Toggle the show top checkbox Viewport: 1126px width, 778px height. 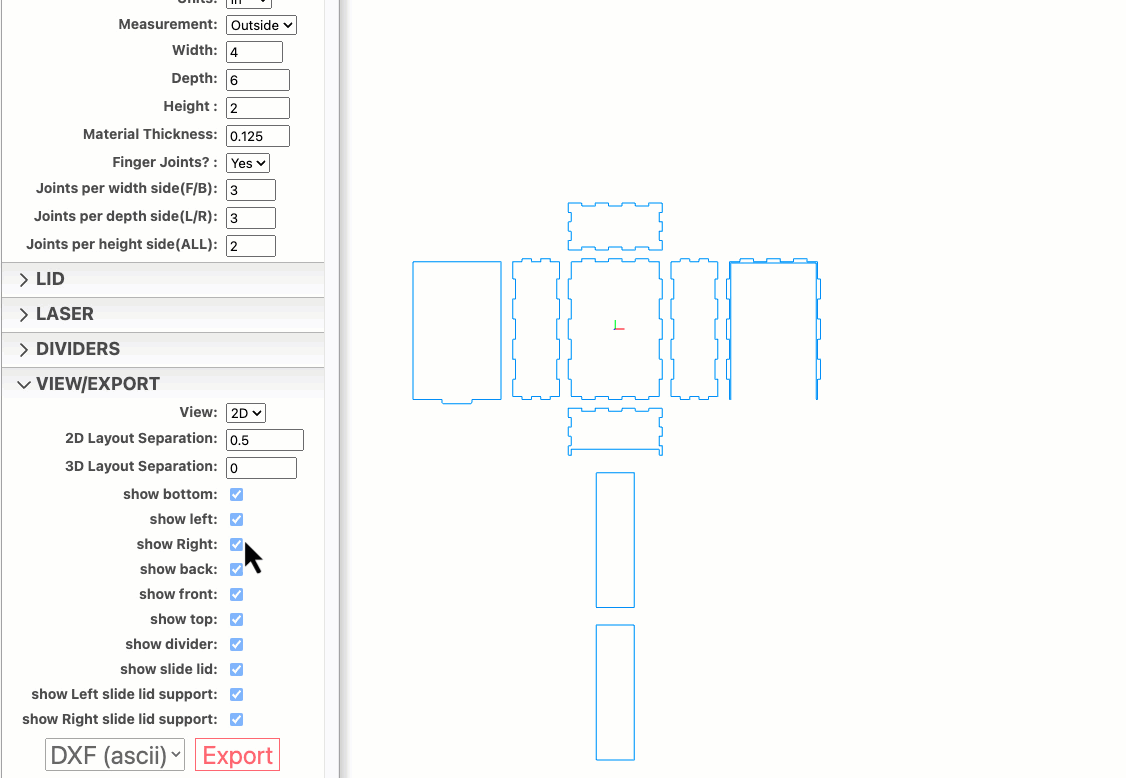236,619
